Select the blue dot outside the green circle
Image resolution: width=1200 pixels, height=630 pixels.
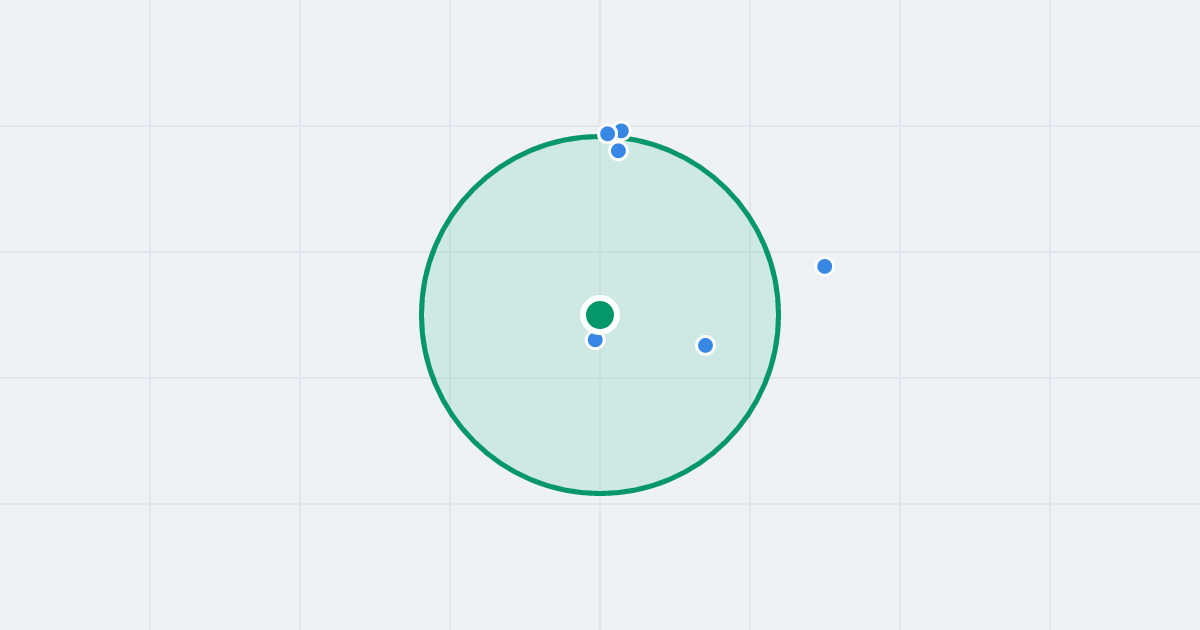(x=825, y=266)
